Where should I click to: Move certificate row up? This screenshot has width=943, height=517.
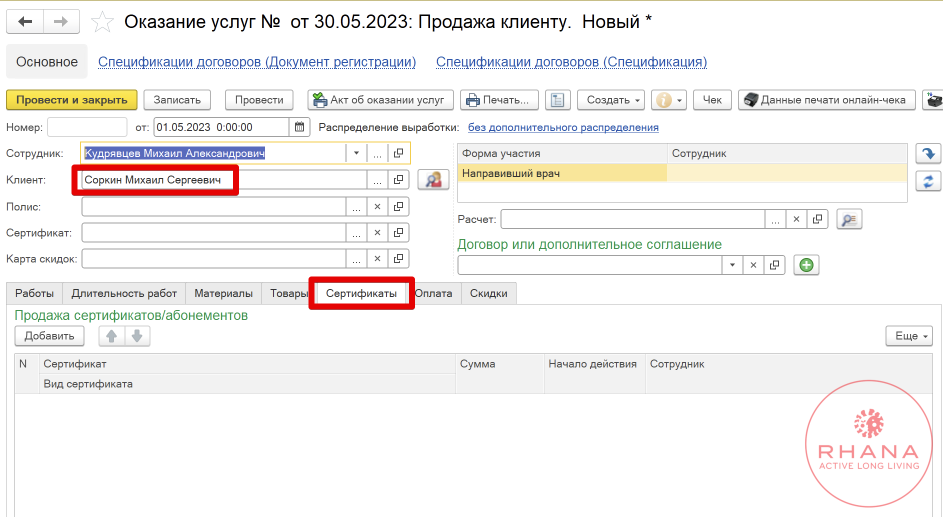pos(111,336)
